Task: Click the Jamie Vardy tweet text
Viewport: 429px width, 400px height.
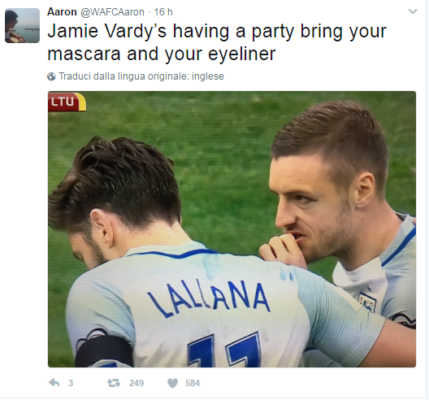Action: pyautogui.click(x=217, y=42)
